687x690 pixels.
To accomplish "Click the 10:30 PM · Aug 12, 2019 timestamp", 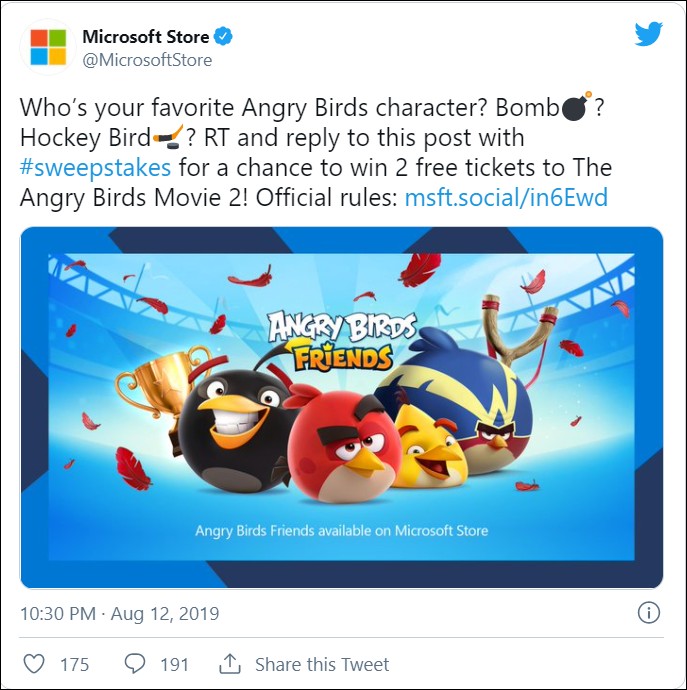I will click(x=120, y=613).
